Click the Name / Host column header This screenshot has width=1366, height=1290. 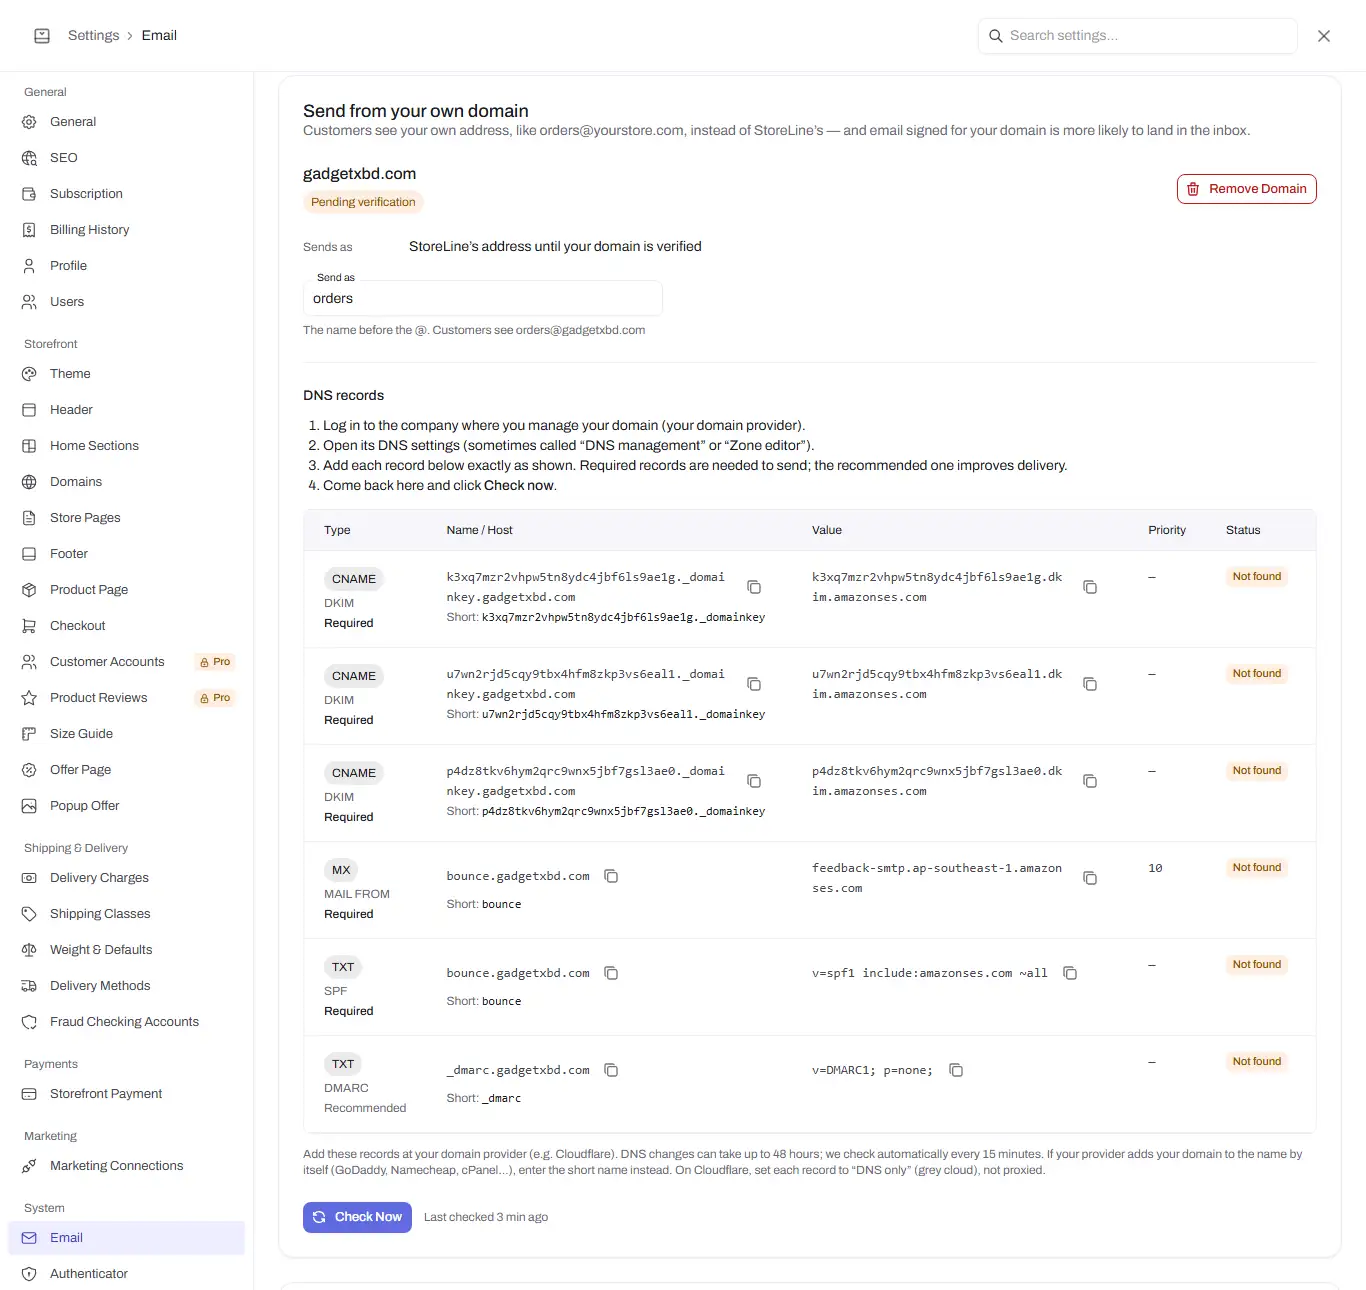point(479,531)
